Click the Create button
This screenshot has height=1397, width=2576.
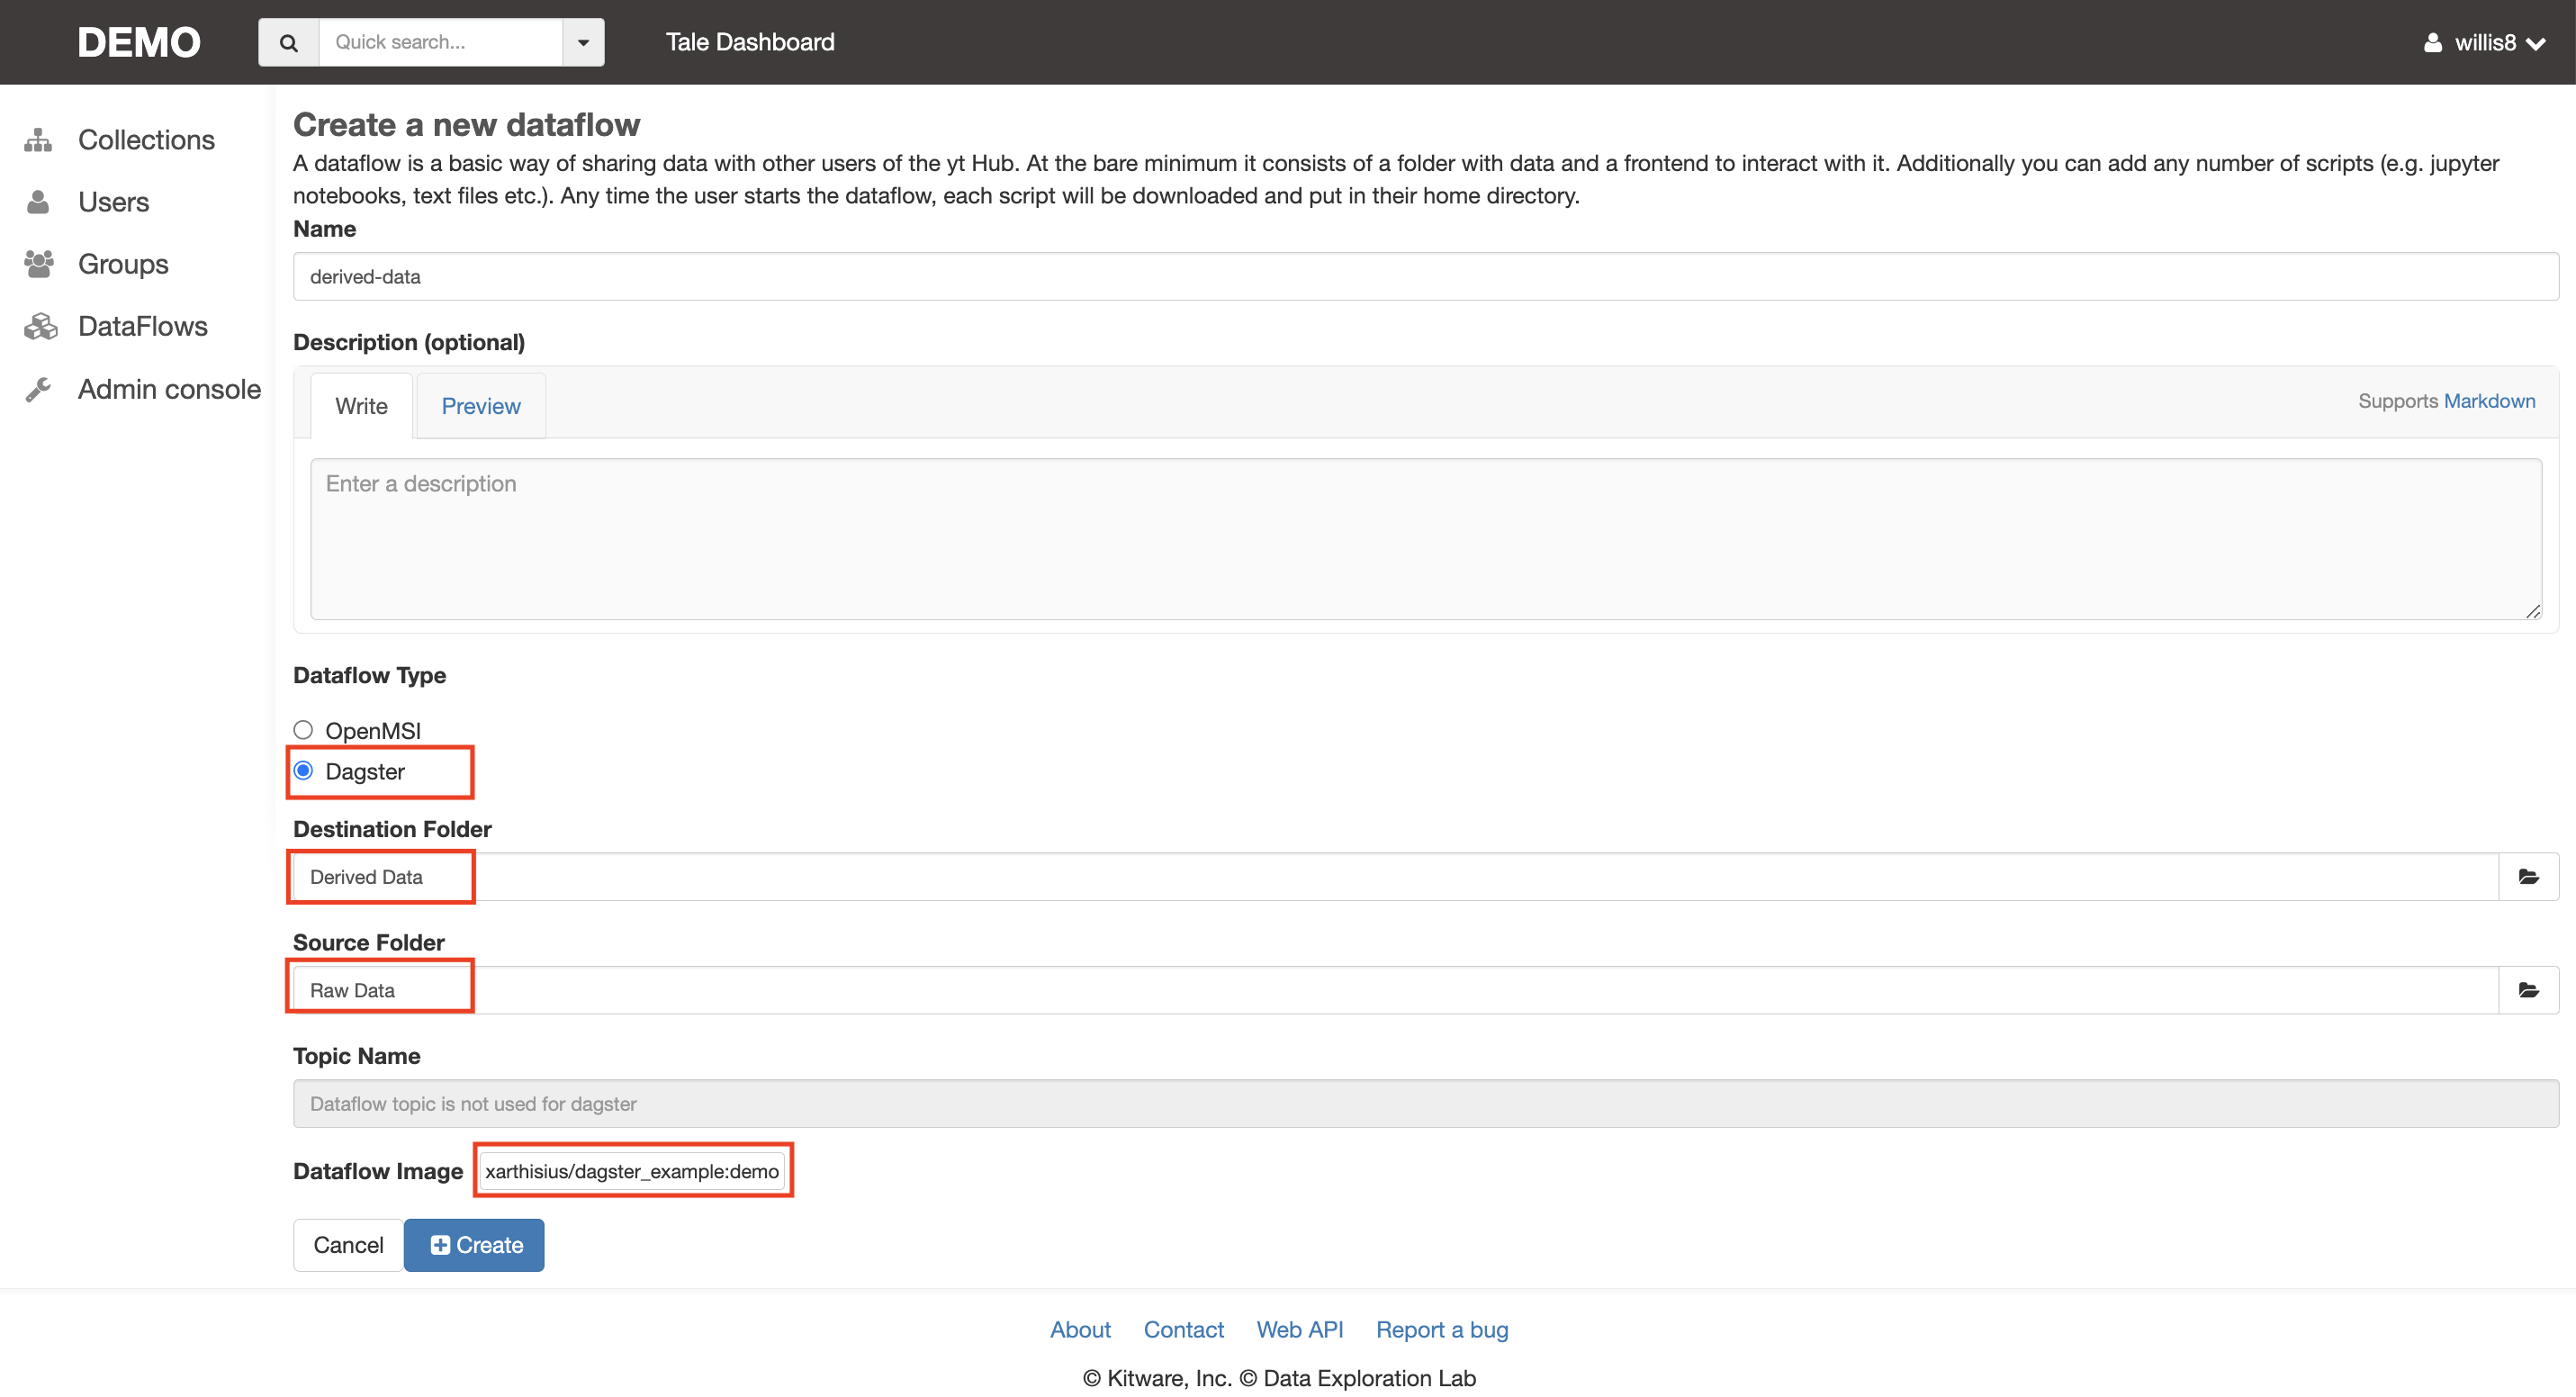tap(473, 1245)
